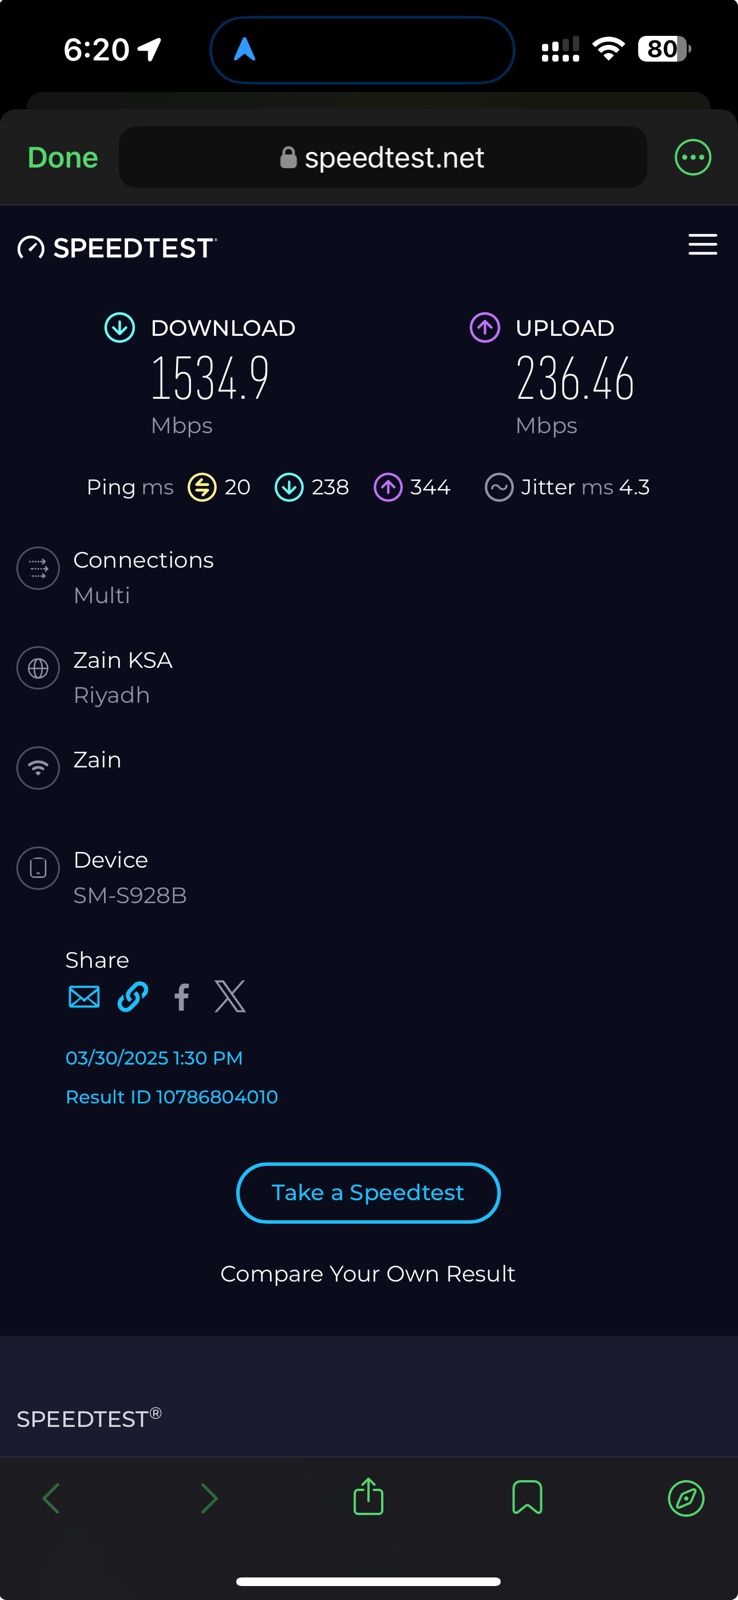This screenshot has width=738, height=1600.
Task: Share result on Facebook
Action: pos(181,997)
